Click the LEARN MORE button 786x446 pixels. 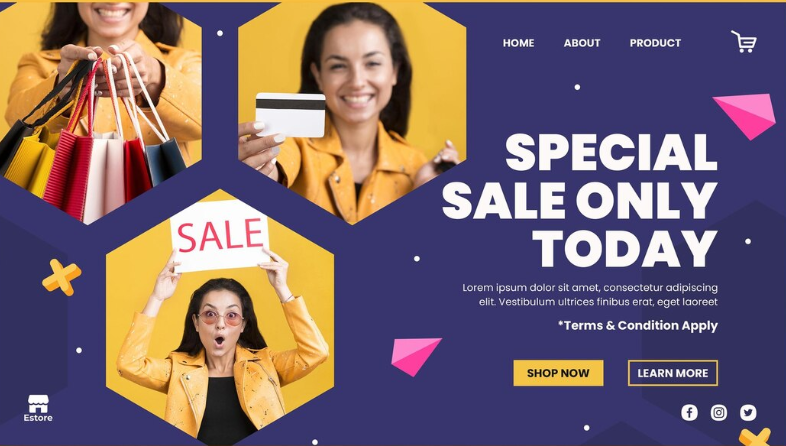pyautogui.click(x=673, y=373)
